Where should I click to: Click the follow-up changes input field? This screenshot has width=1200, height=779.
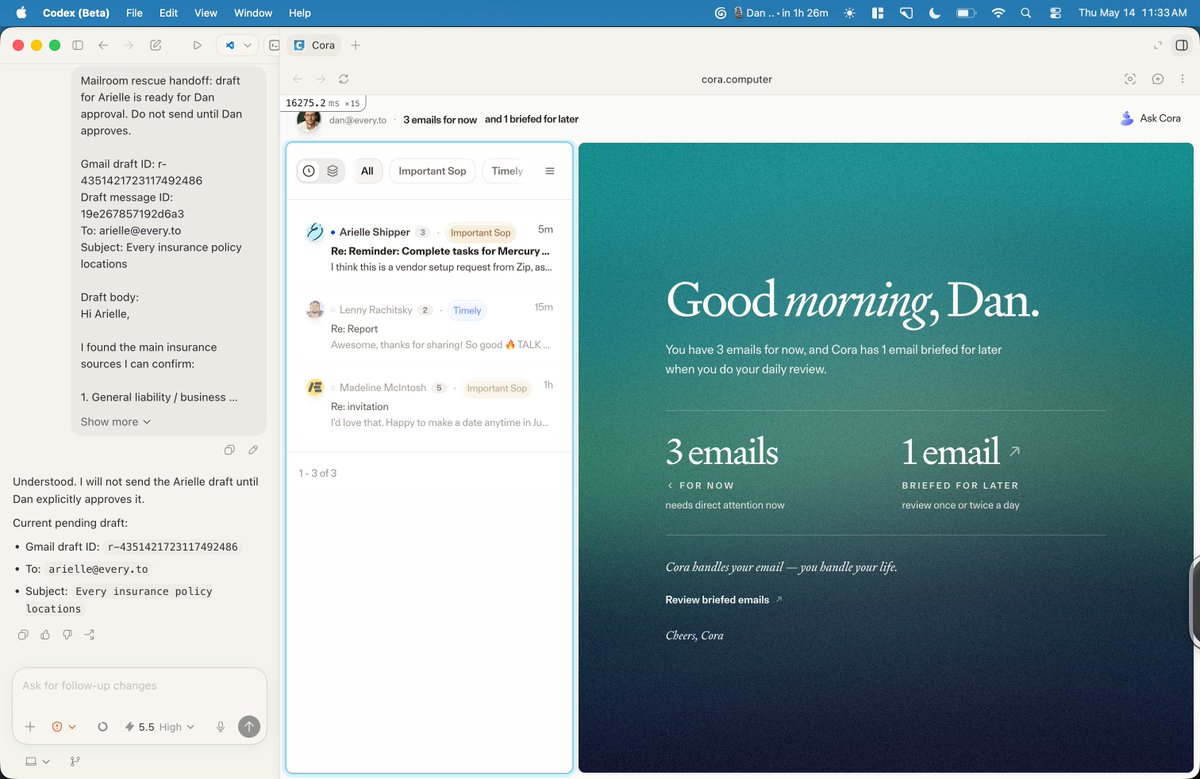139,686
